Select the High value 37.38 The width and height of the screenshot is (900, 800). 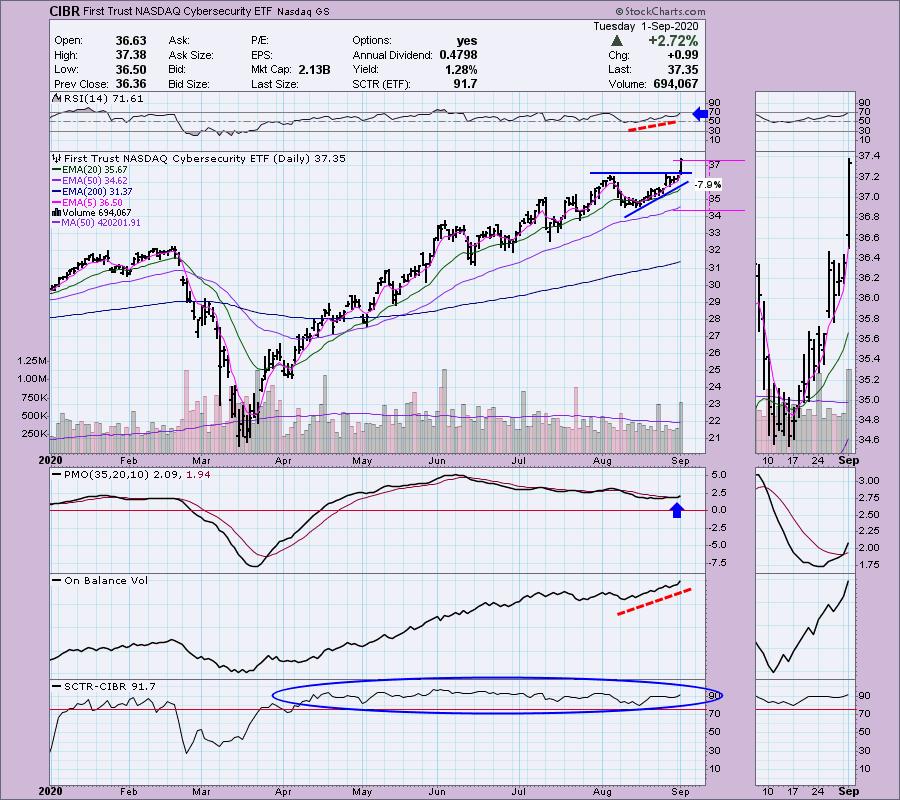pos(131,55)
